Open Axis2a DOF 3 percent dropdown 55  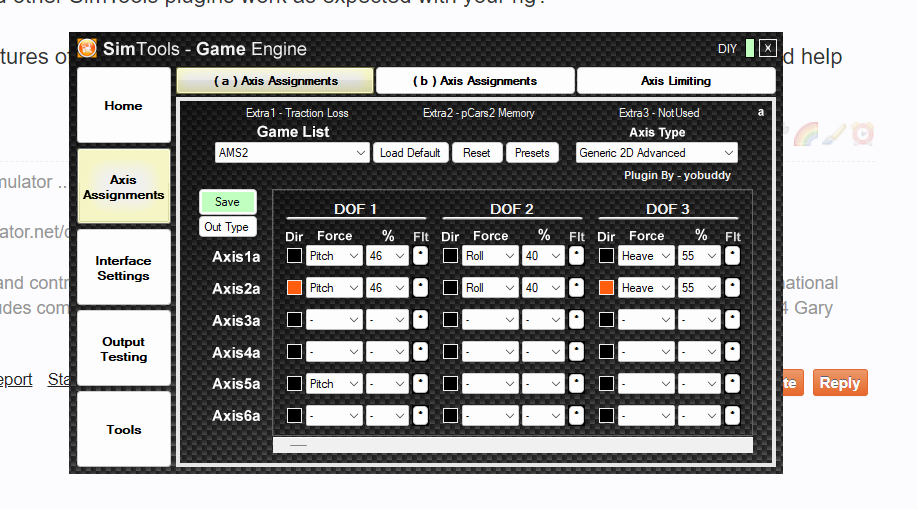[x=699, y=288]
